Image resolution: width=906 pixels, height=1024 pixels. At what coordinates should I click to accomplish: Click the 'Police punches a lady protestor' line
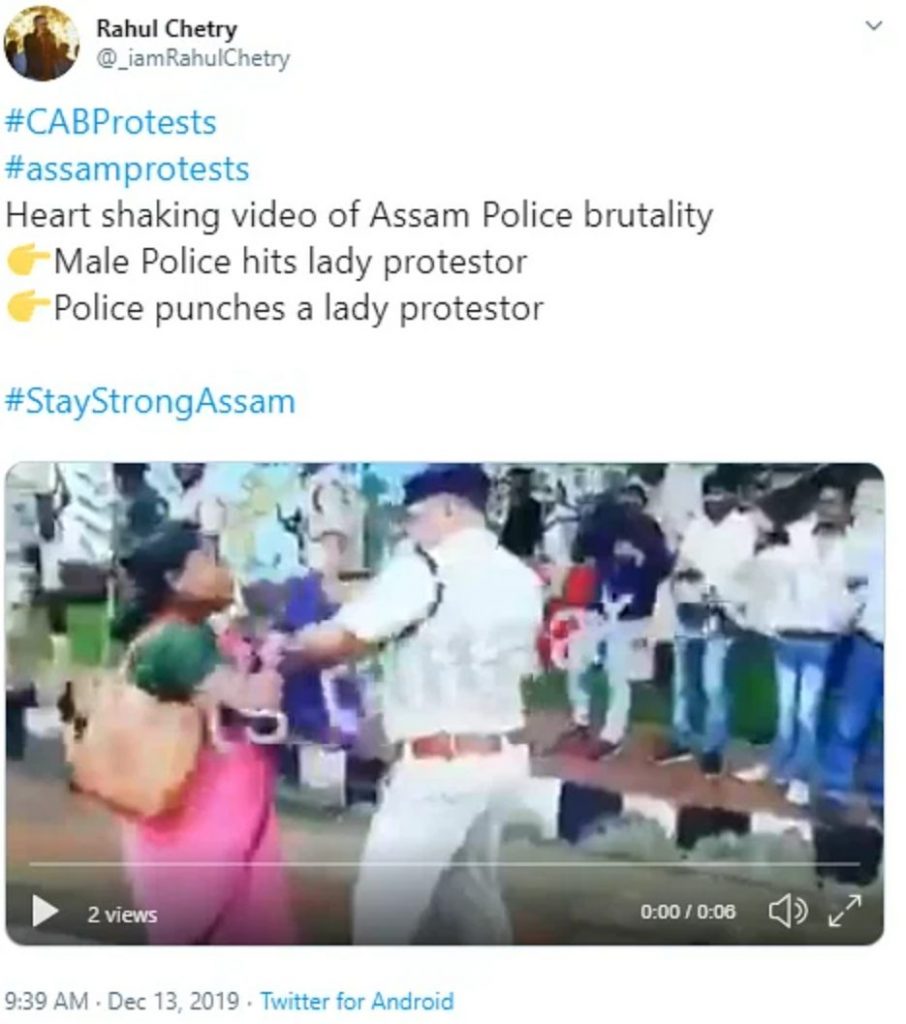[x=298, y=308]
